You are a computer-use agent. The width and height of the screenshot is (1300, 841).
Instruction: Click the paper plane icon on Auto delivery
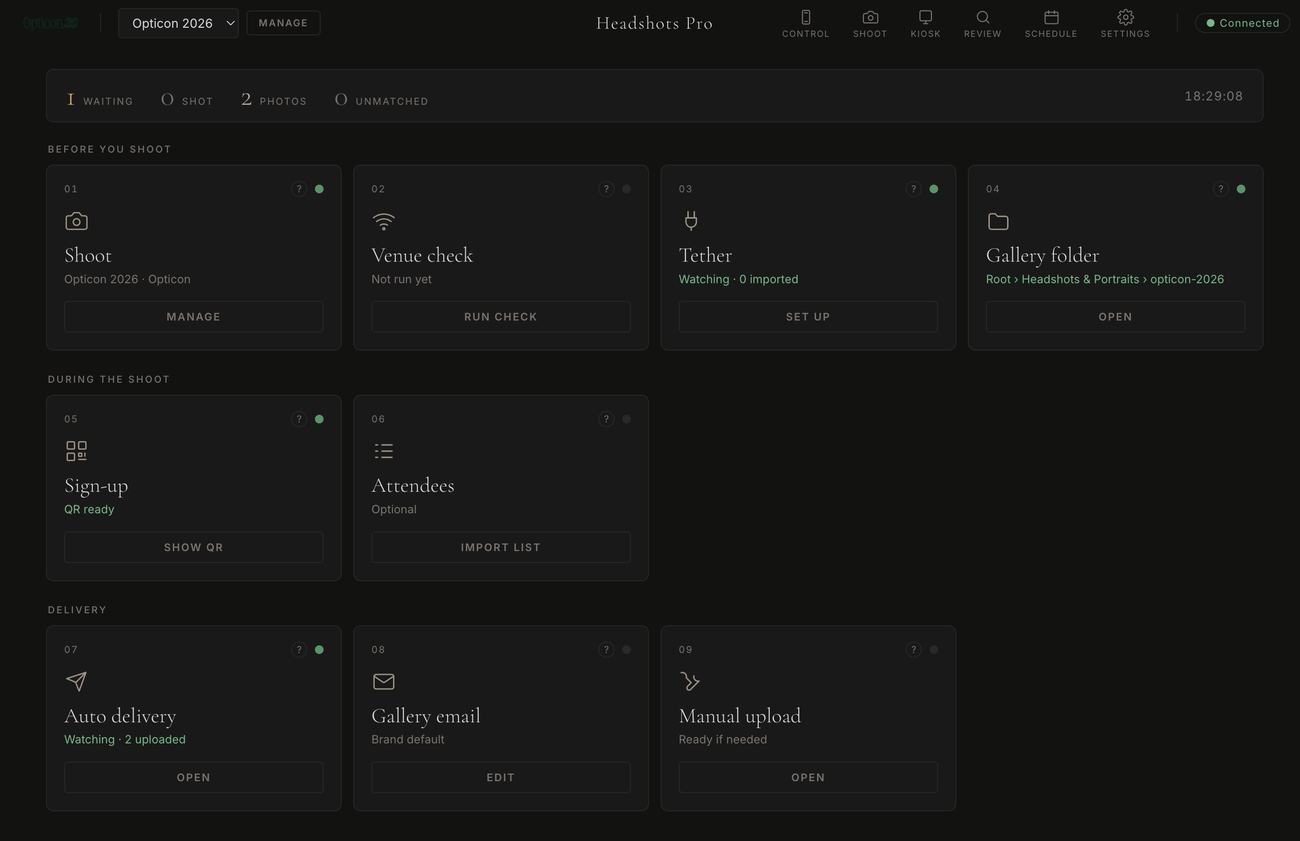76,681
